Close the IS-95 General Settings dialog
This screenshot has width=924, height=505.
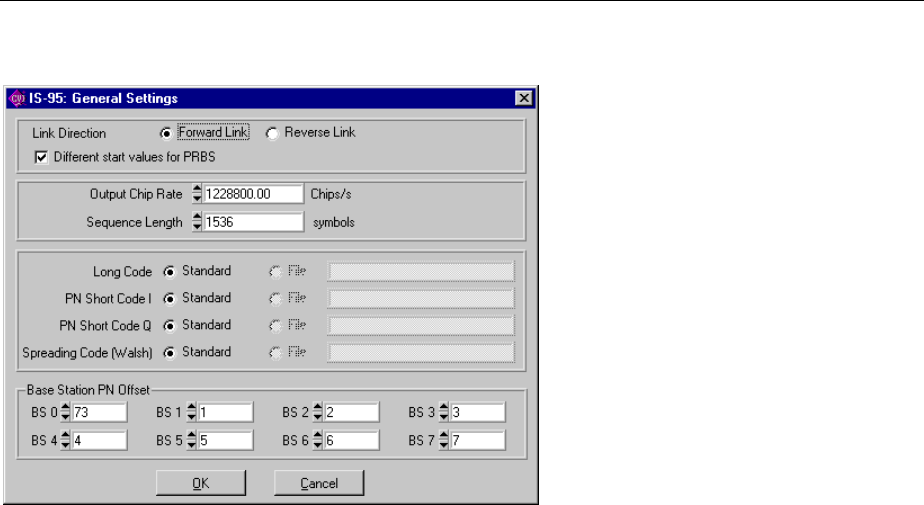pyautogui.click(x=524, y=98)
